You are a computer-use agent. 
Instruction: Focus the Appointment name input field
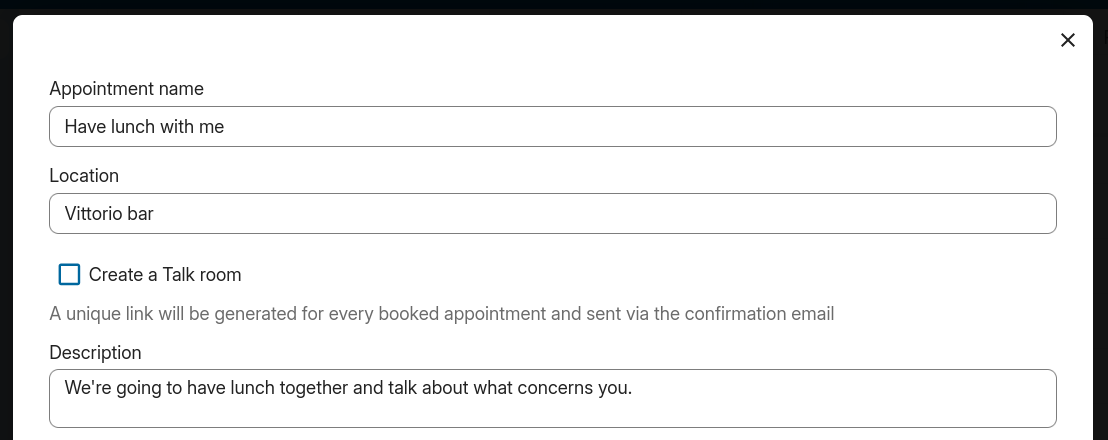click(x=553, y=127)
